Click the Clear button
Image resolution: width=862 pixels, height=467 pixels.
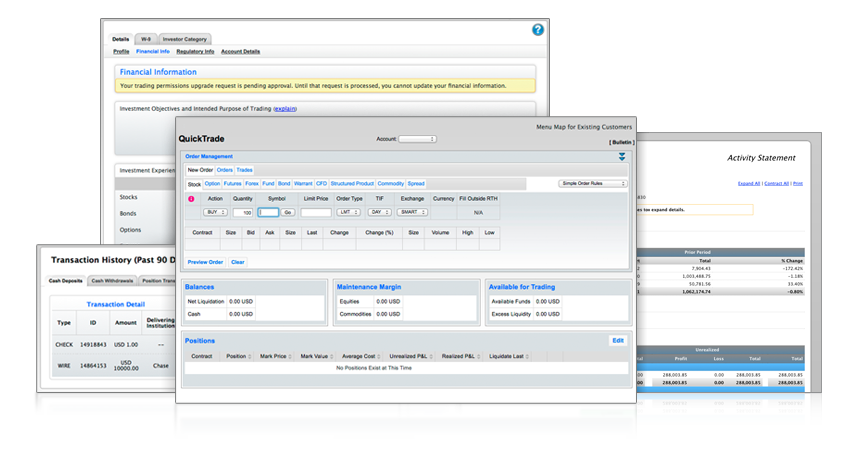pos(237,262)
